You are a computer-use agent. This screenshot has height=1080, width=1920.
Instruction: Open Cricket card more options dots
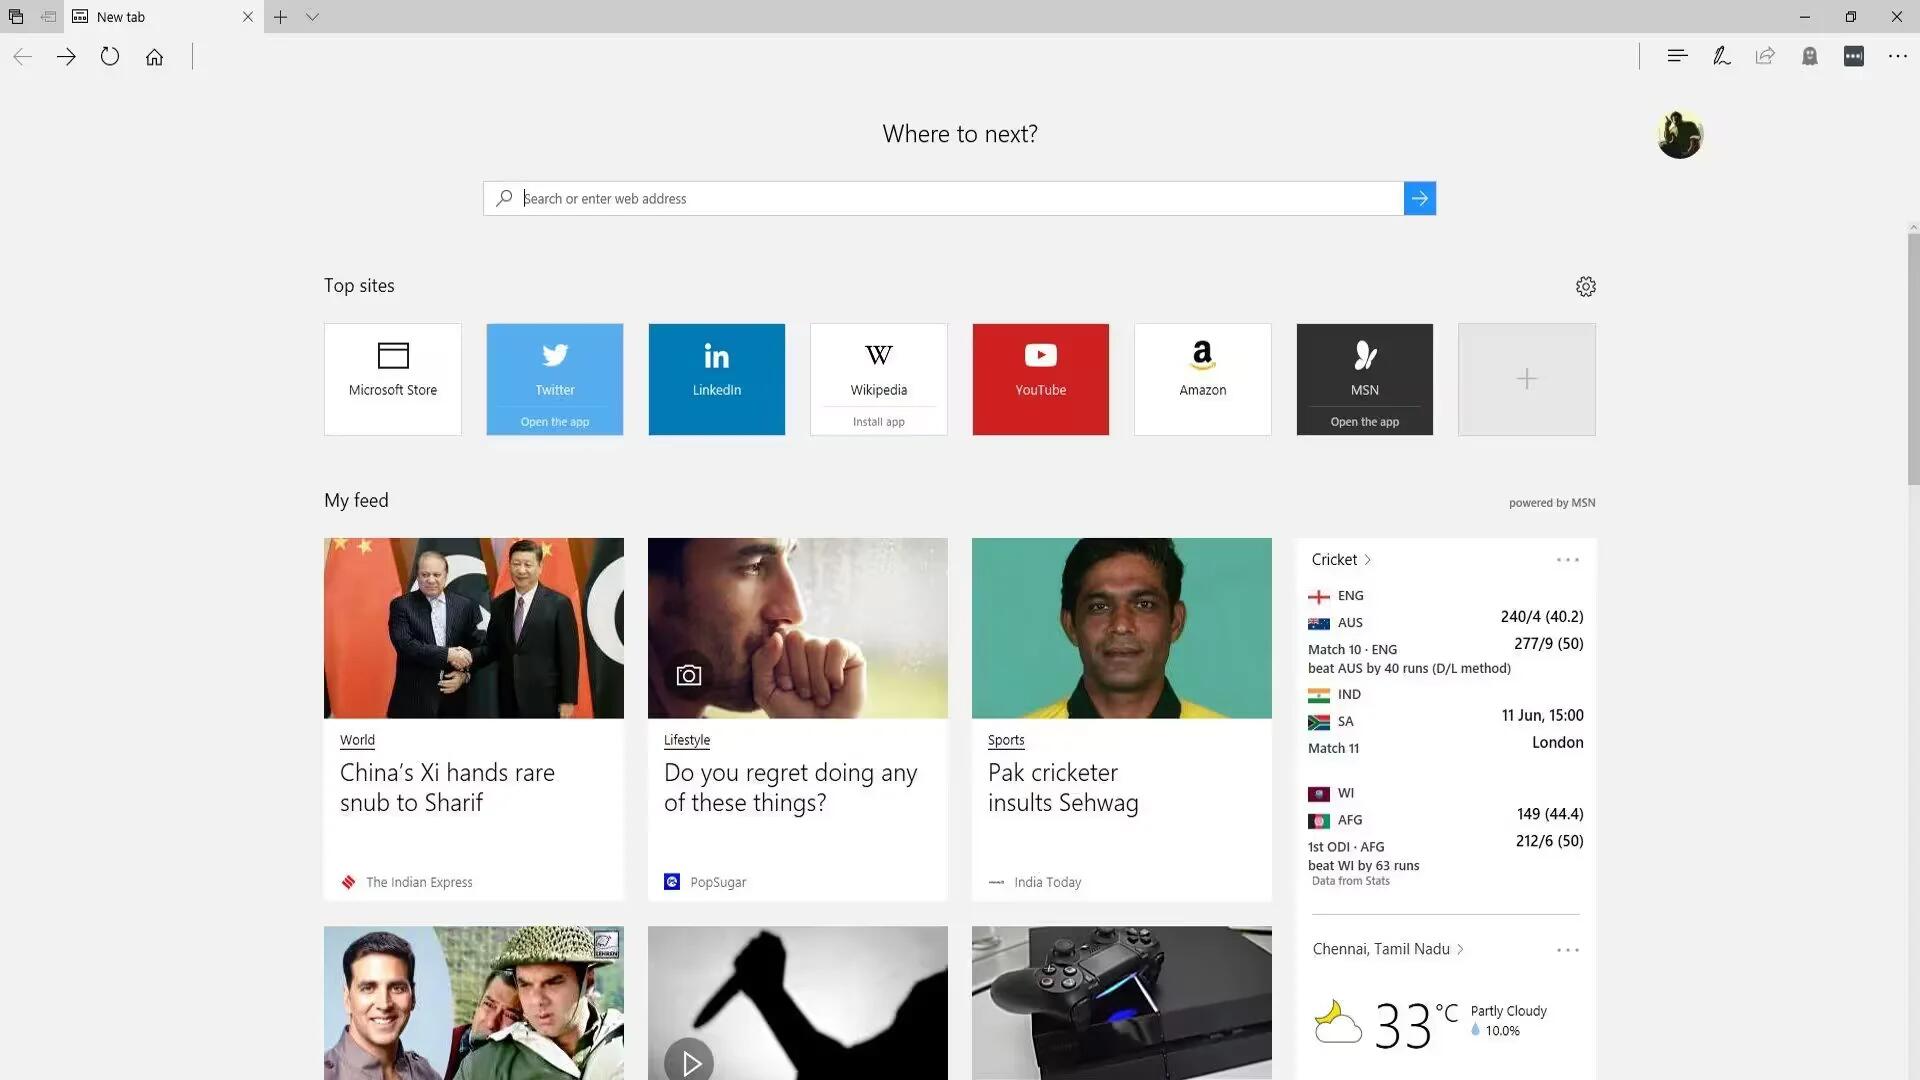pyautogui.click(x=1568, y=560)
